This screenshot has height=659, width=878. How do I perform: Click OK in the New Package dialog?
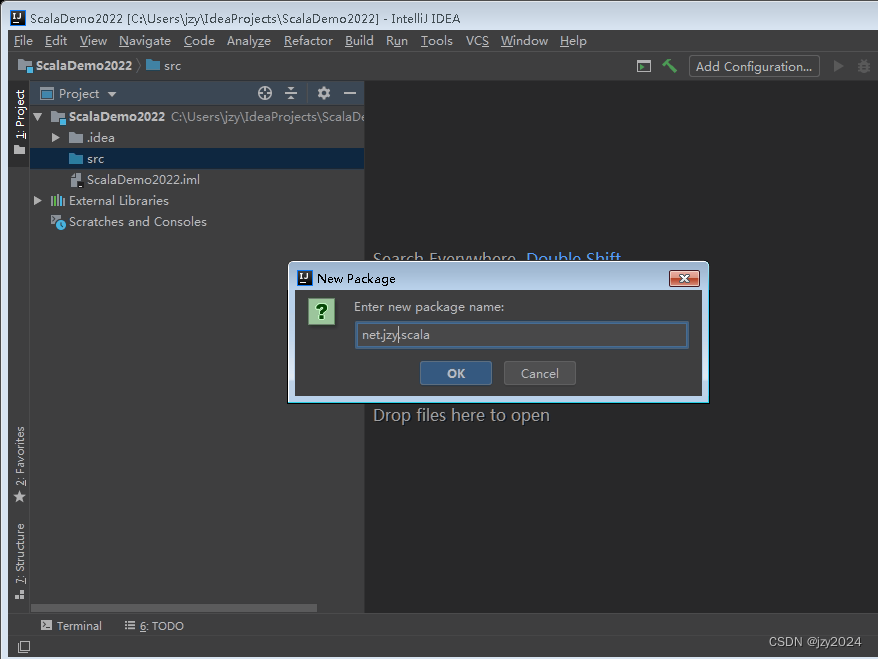point(455,373)
